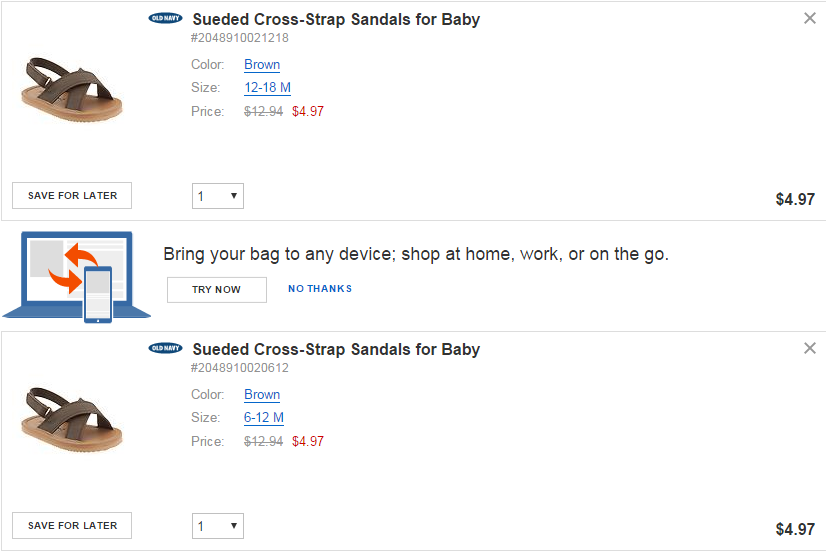Open the product title of item #2048910020612
Image resolution: width=826 pixels, height=555 pixels.
(x=336, y=349)
